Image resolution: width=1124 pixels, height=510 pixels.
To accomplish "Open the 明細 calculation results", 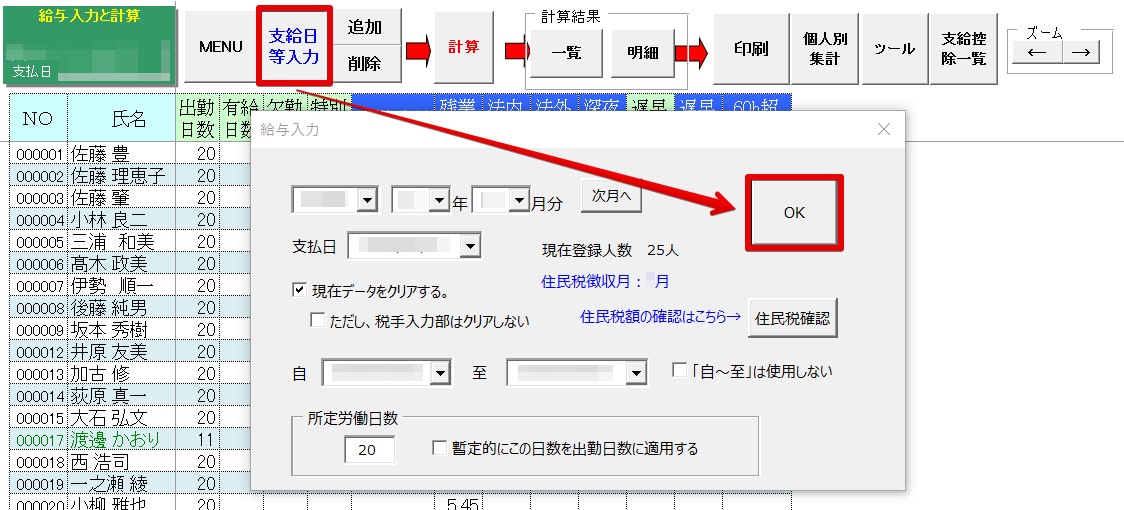I will pos(642,53).
